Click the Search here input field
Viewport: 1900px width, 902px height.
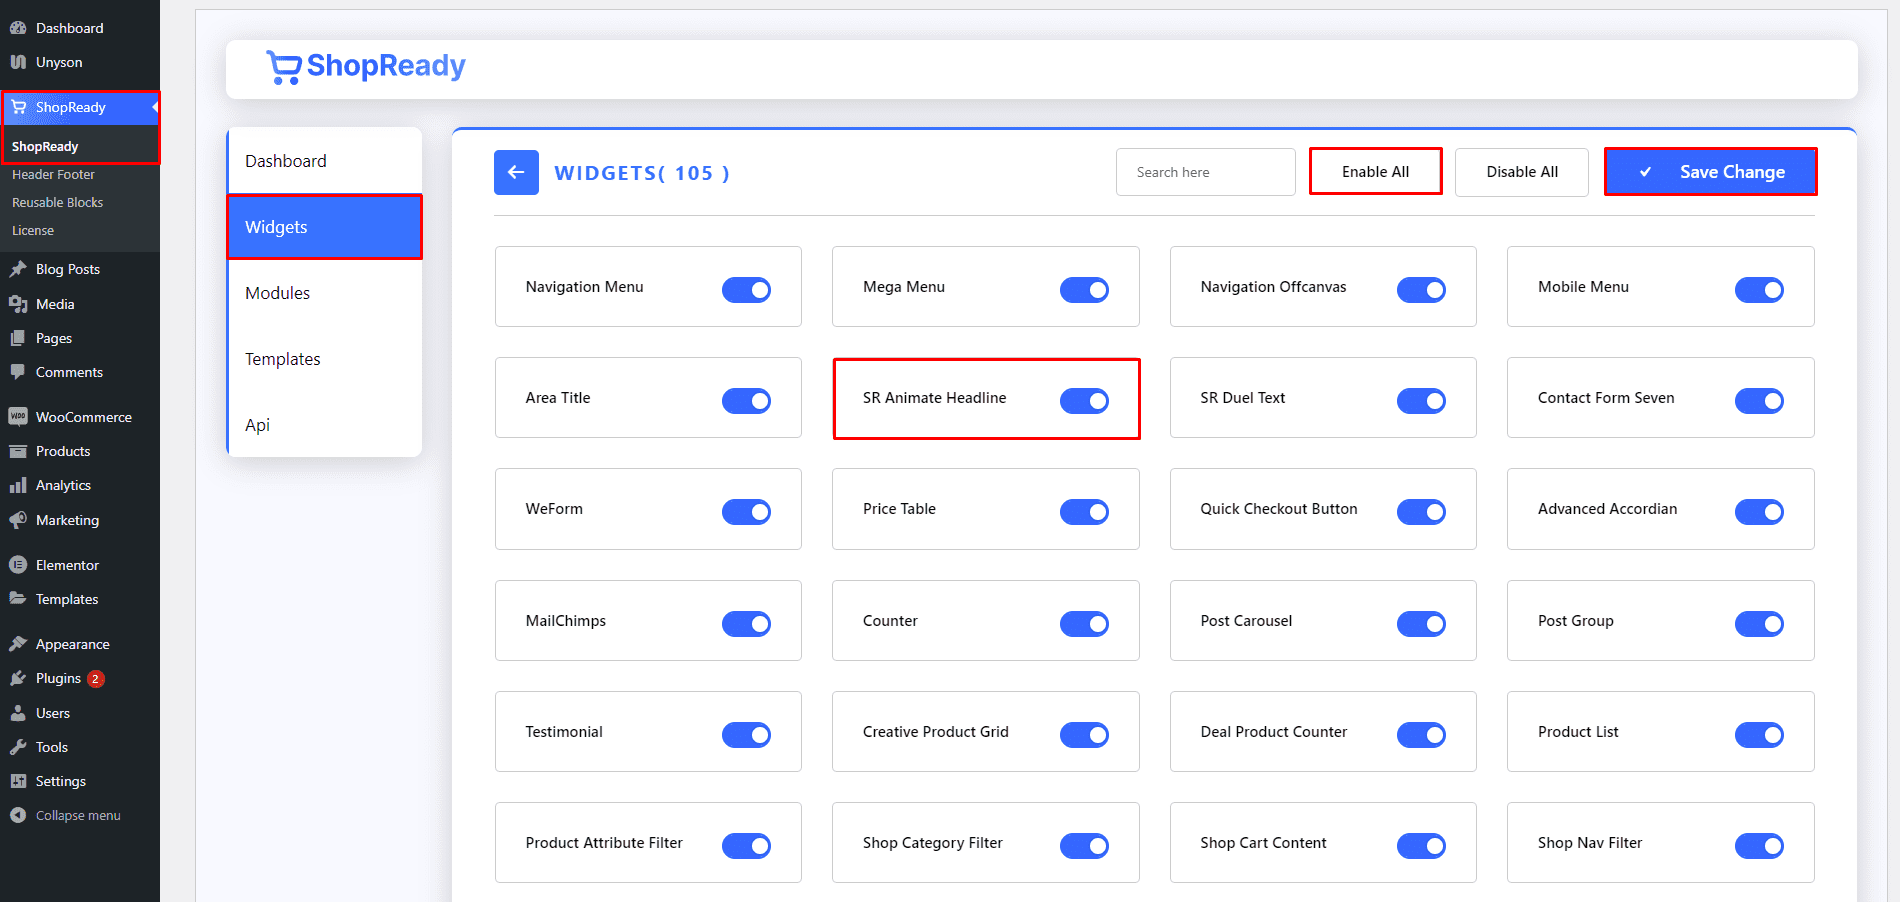(x=1205, y=172)
